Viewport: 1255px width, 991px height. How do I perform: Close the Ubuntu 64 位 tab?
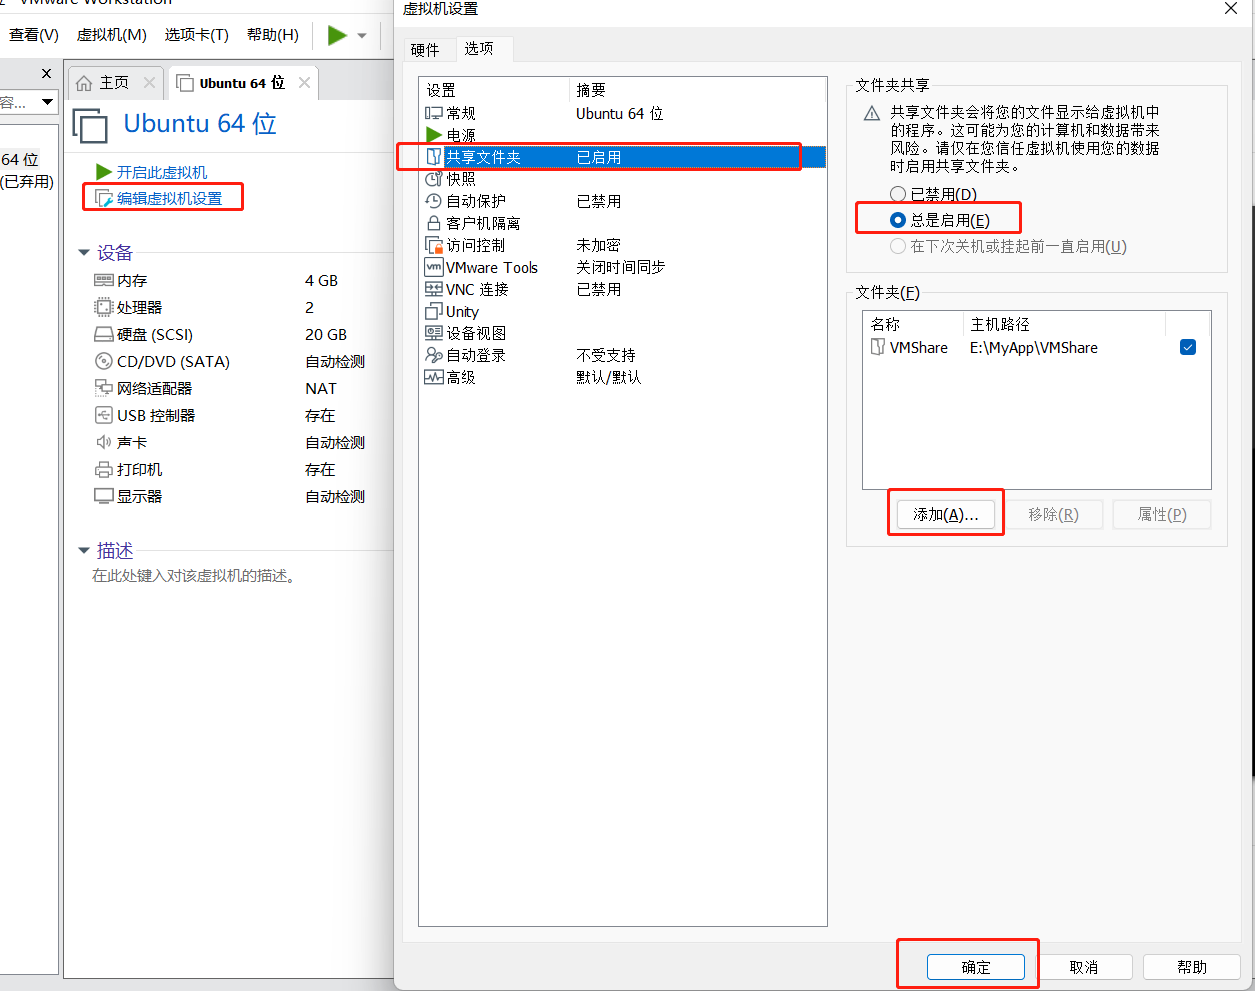tap(304, 83)
